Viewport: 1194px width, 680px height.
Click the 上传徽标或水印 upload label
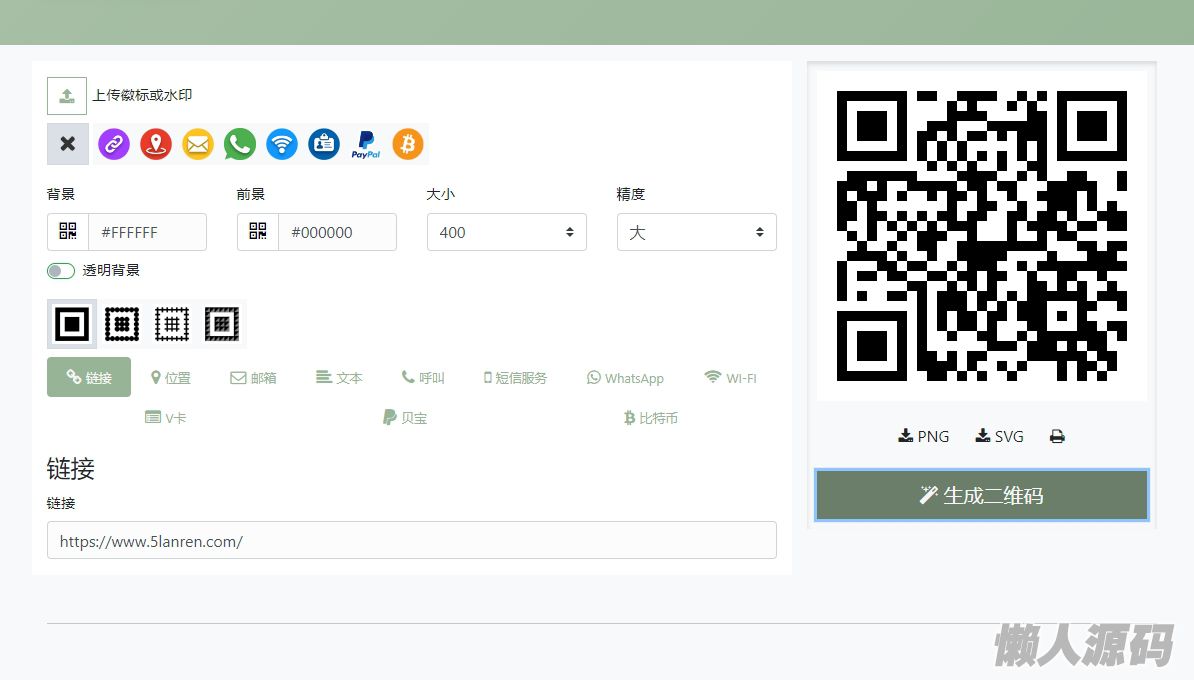(142, 95)
